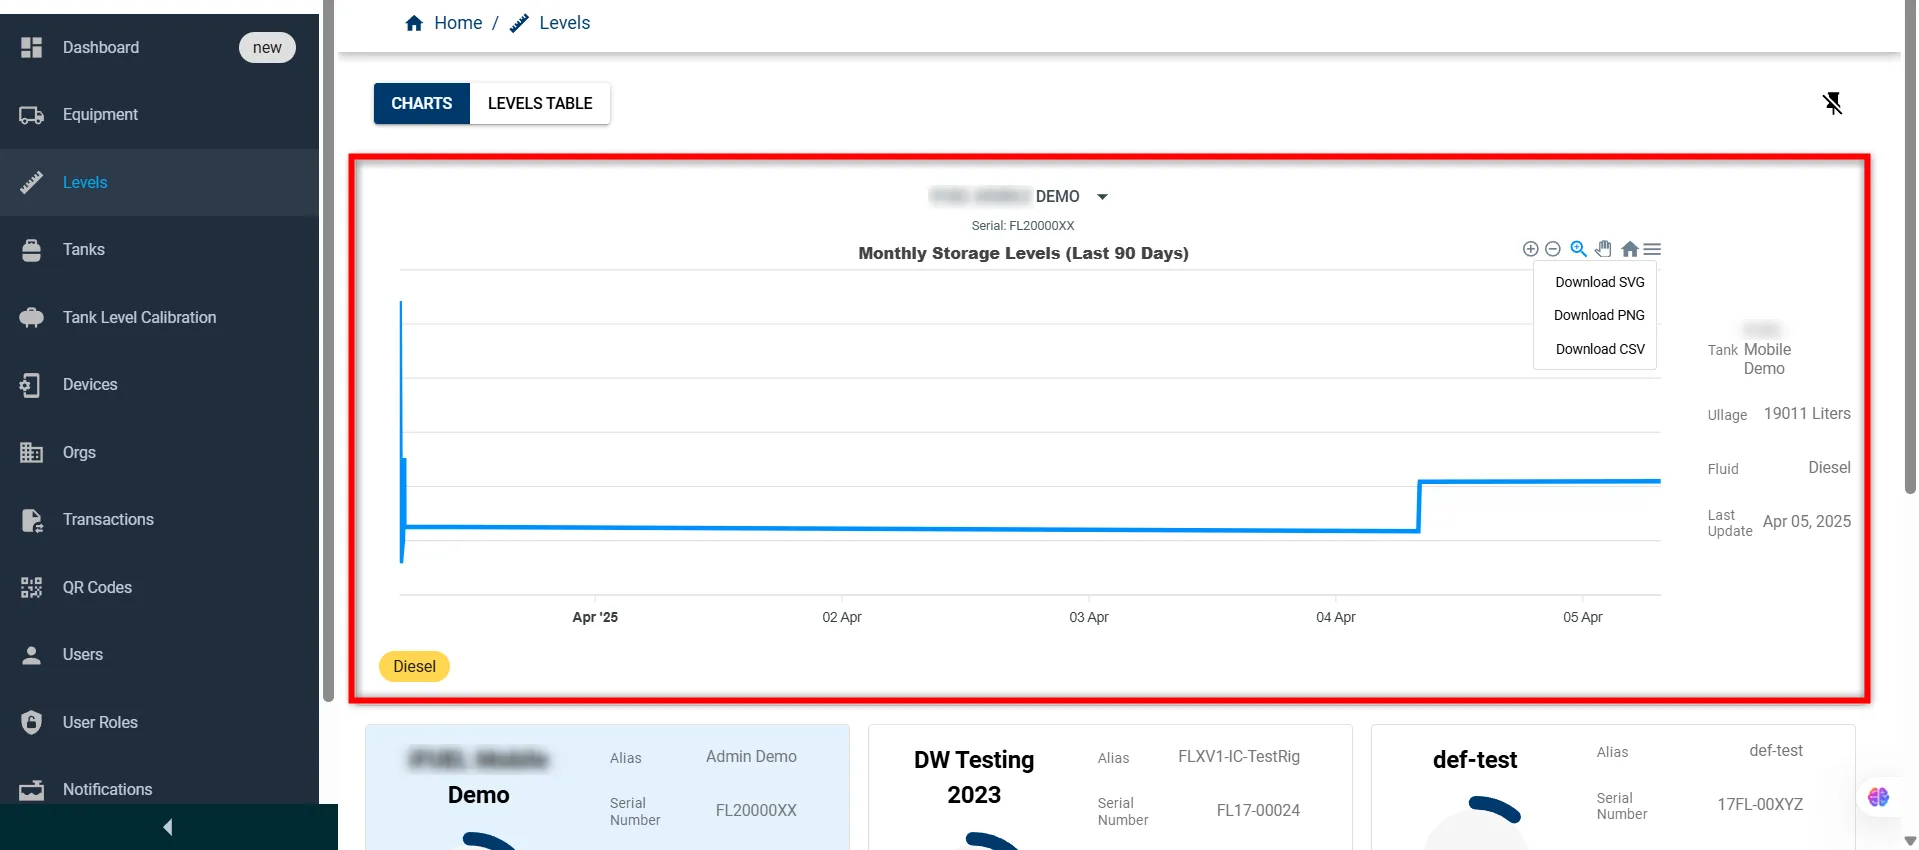The image size is (1919, 850).
Task: Switch to the LEVELS TABLE tab
Action: [x=540, y=103]
